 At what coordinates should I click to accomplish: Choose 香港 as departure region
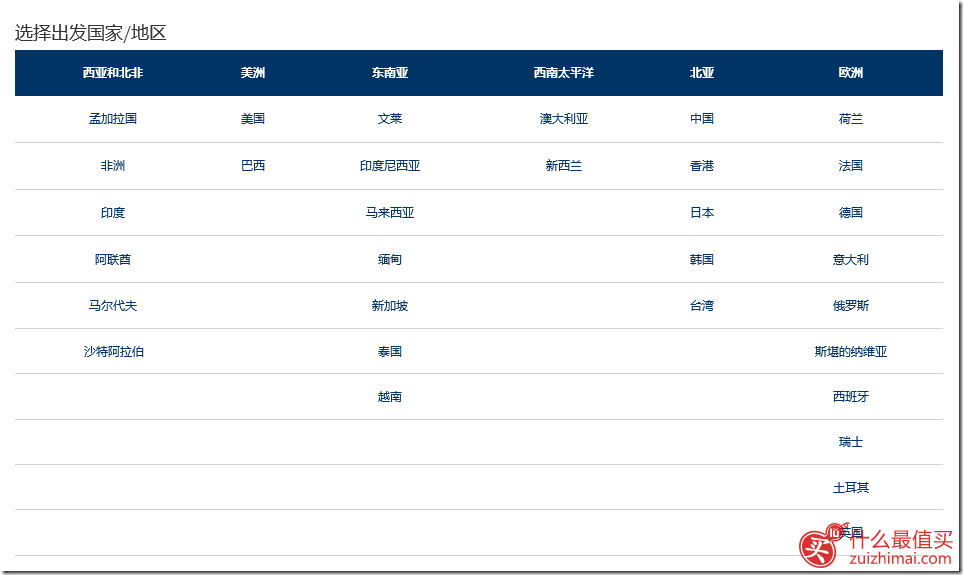[x=702, y=166]
